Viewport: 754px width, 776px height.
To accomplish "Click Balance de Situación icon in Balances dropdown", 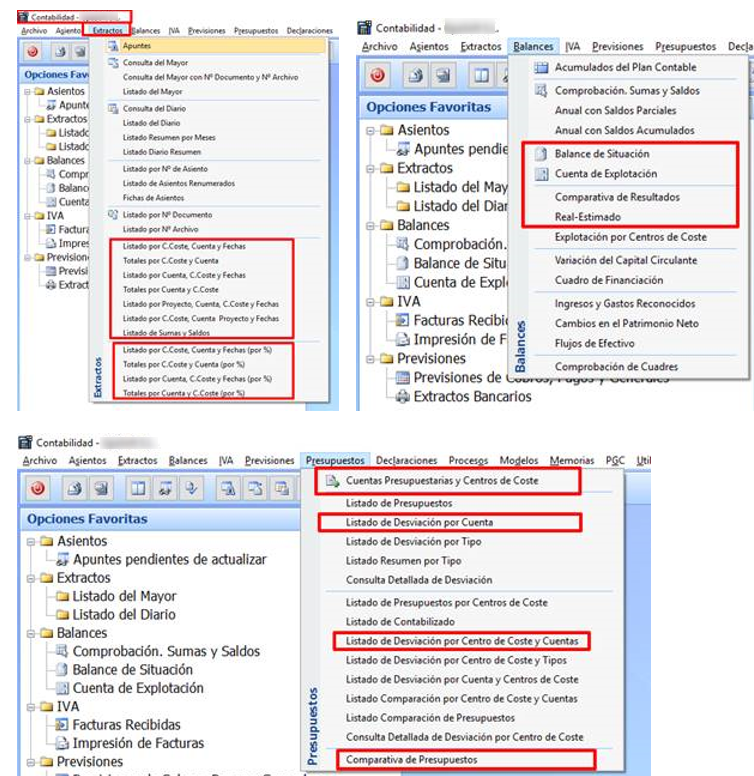I will pos(541,155).
